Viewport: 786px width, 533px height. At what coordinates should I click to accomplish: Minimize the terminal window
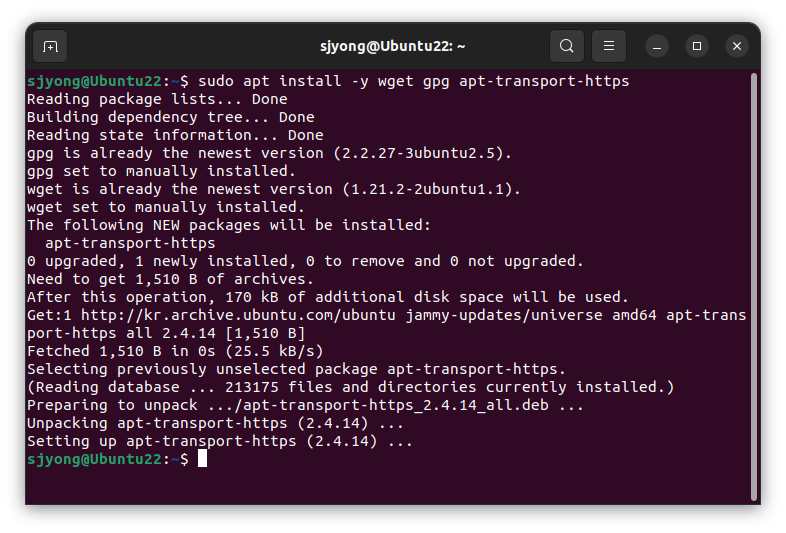(x=657, y=47)
